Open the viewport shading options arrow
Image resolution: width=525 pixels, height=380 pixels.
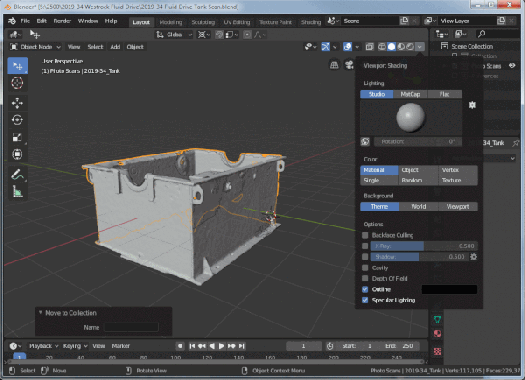pos(420,47)
